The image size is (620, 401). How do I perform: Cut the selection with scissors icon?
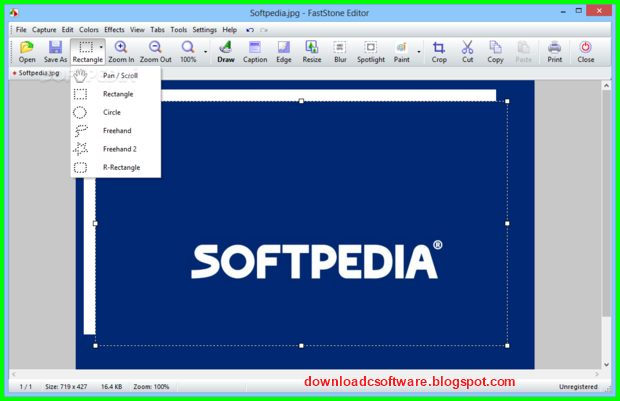[468, 52]
